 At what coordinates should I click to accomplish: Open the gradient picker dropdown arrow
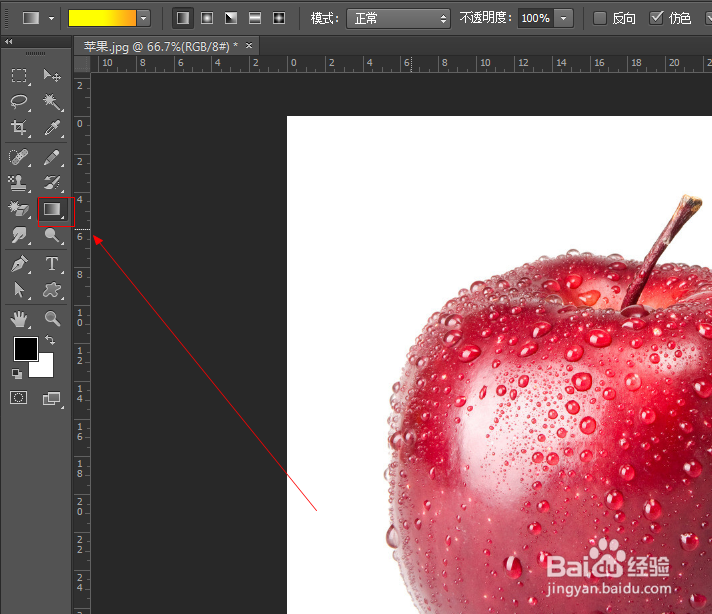[143, 19]
